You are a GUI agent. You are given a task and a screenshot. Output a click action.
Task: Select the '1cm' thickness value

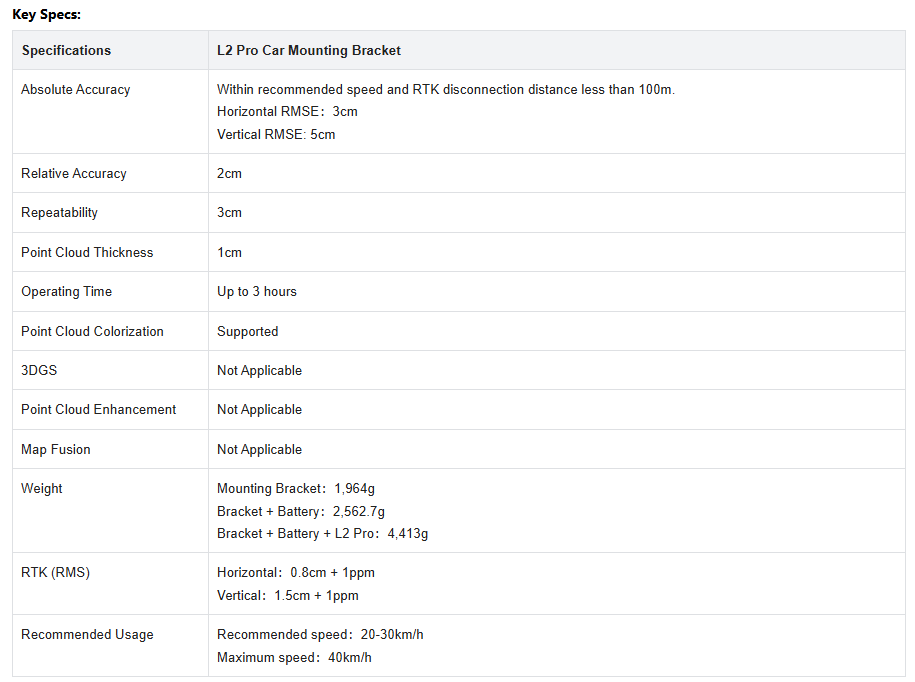(229, 253)
